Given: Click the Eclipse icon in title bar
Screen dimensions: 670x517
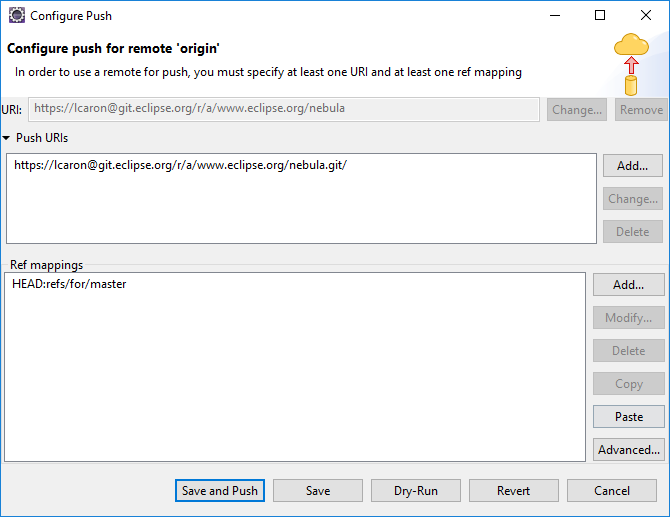Looking at the screenshot, I should (x=15, y=15).
